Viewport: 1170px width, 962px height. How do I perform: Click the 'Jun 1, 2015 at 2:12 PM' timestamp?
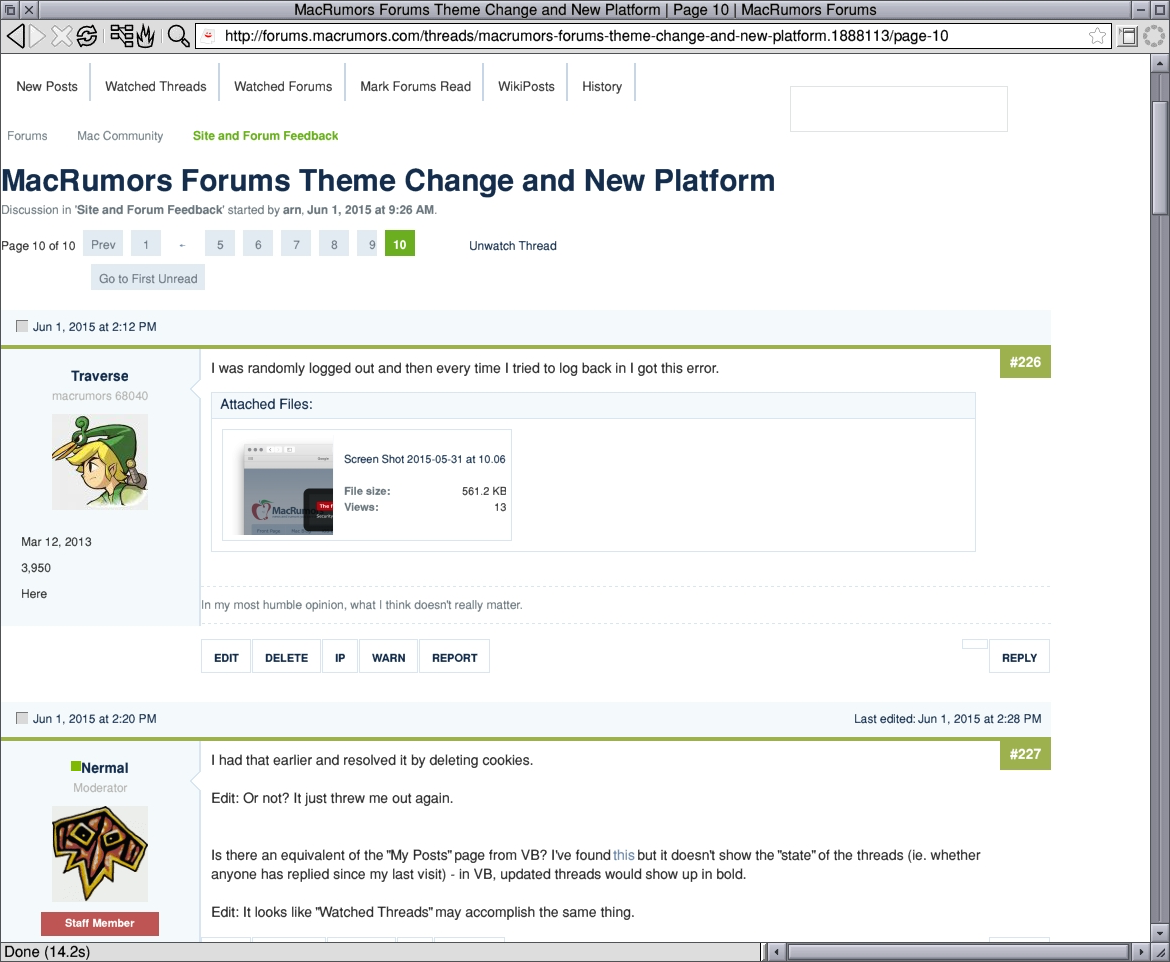(95, 327)
